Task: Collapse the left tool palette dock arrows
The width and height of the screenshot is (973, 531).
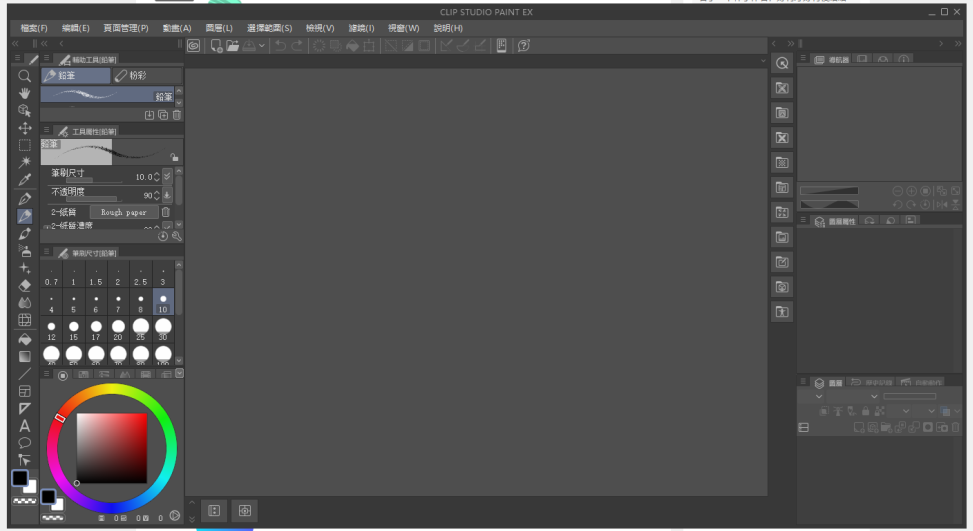Action: 15,43
